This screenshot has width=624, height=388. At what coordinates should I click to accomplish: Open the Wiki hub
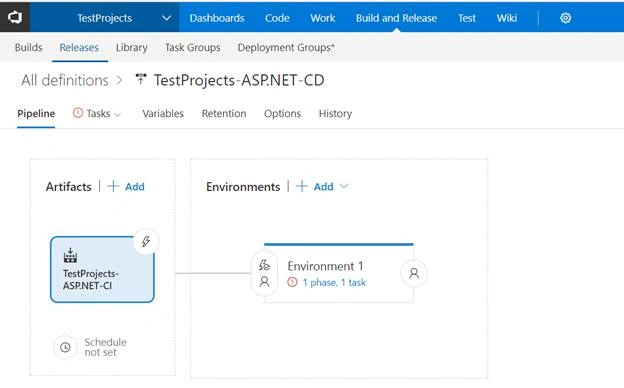tap(507, 18)
